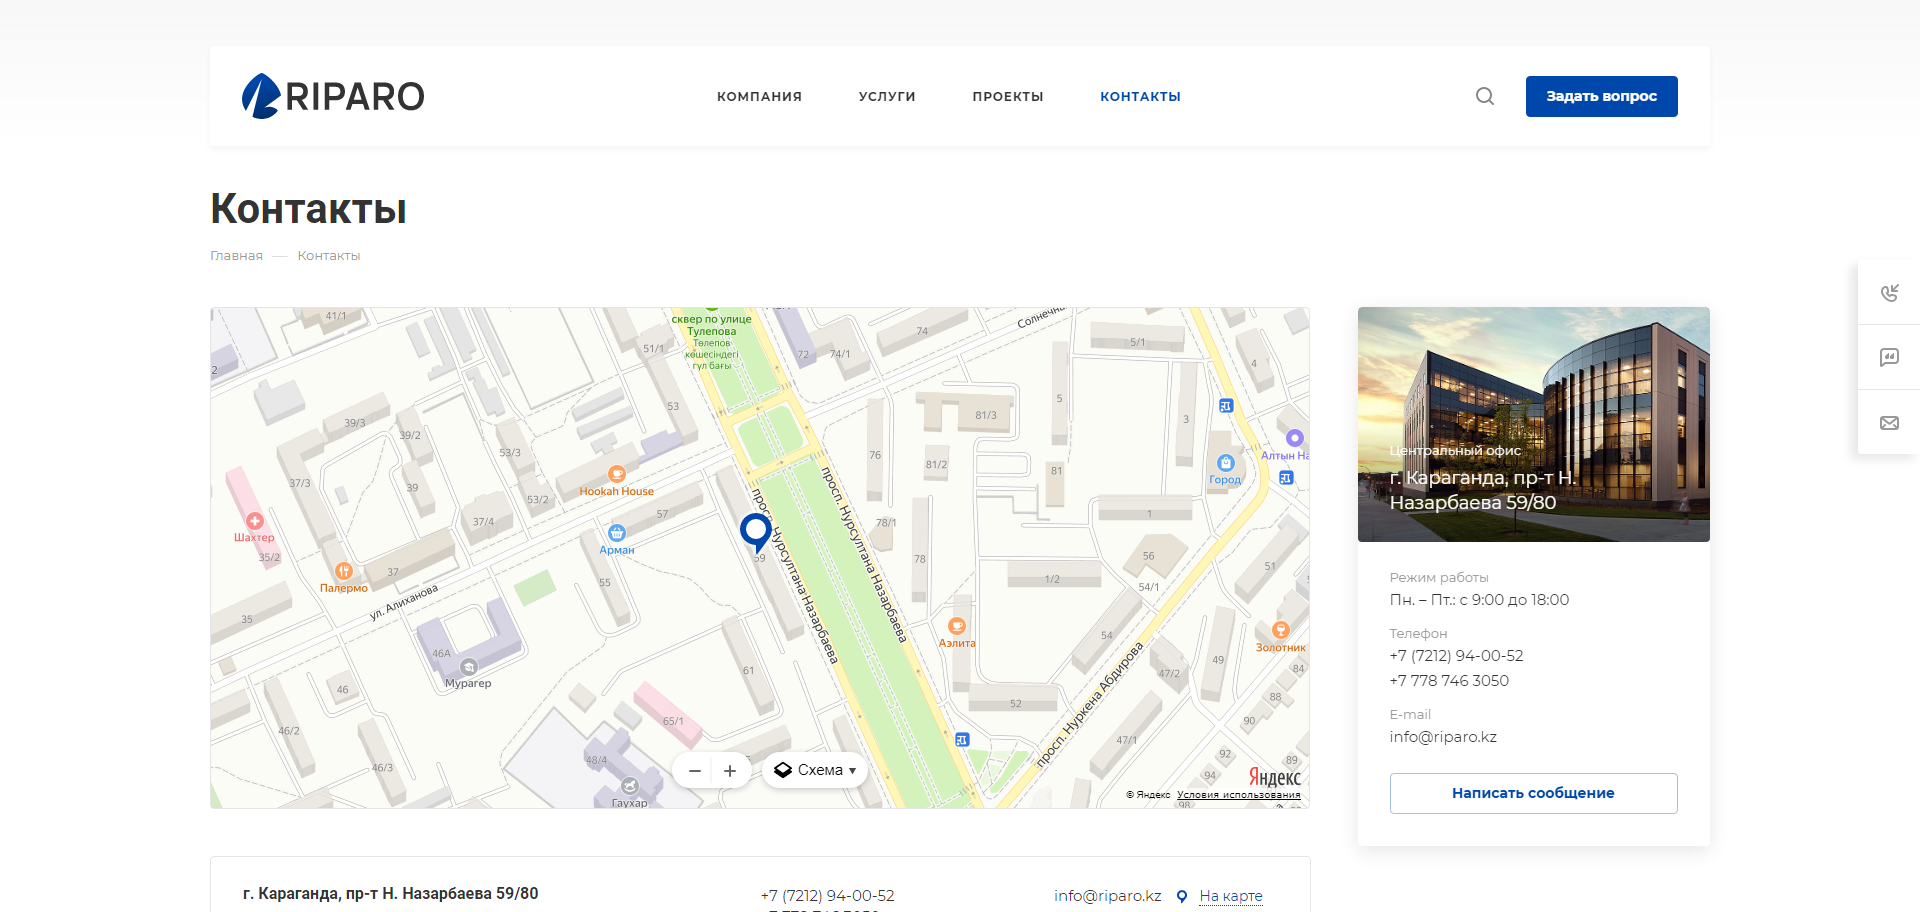Open the search magnifier icon
The height and width of the screenshot is (912, 1920).
(1485, 96)
